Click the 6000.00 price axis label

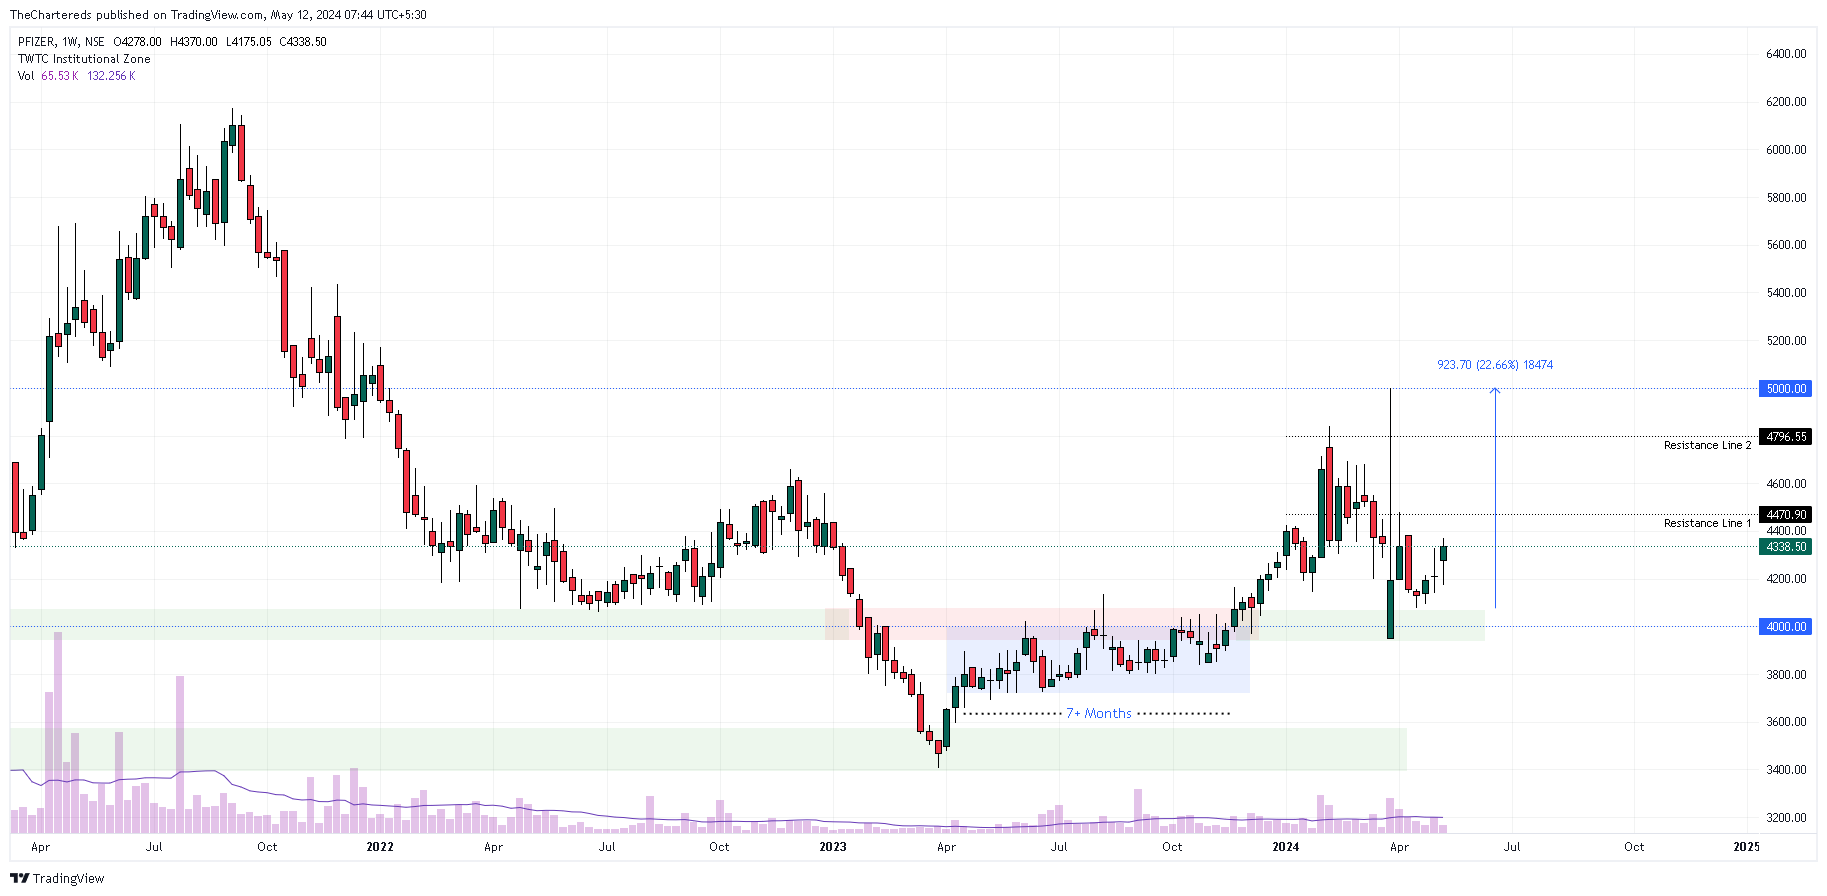click(1786, 150)
